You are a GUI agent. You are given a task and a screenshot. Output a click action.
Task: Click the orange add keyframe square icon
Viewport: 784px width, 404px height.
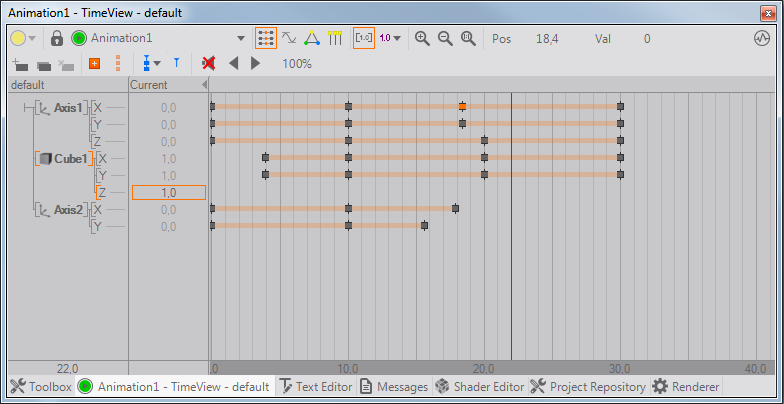pos(95,63)
